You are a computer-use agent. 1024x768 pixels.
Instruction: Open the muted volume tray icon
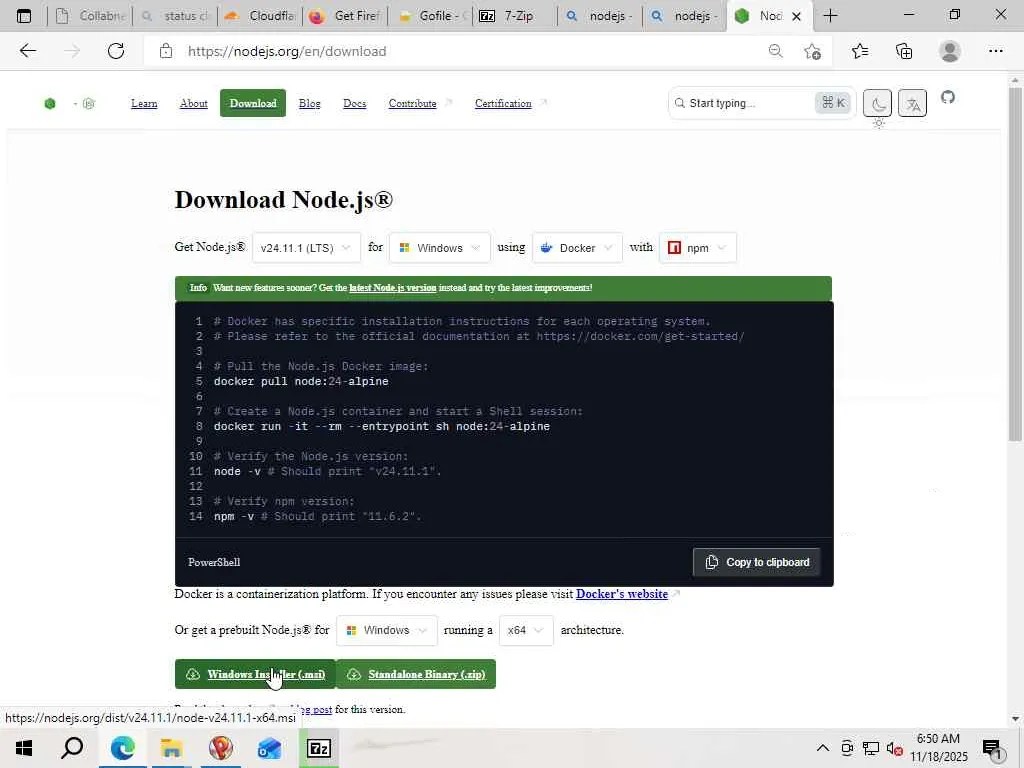coord(894,748)
